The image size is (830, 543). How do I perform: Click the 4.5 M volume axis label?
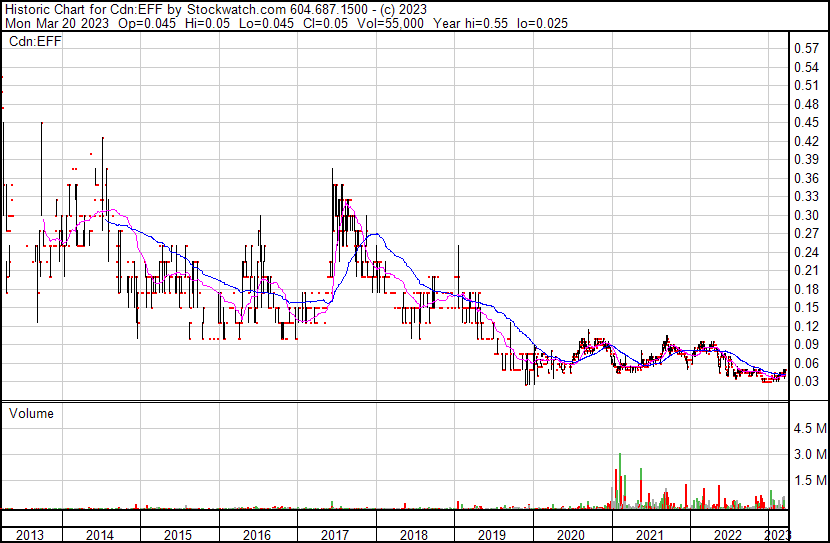(809, 429)
